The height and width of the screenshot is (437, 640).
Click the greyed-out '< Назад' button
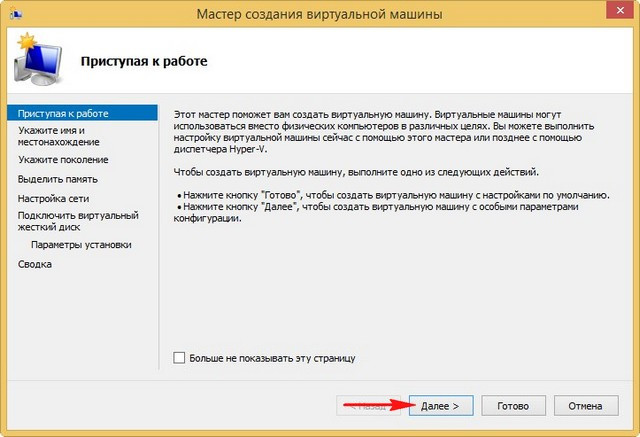pyautogui.click(x=369, y=406)
